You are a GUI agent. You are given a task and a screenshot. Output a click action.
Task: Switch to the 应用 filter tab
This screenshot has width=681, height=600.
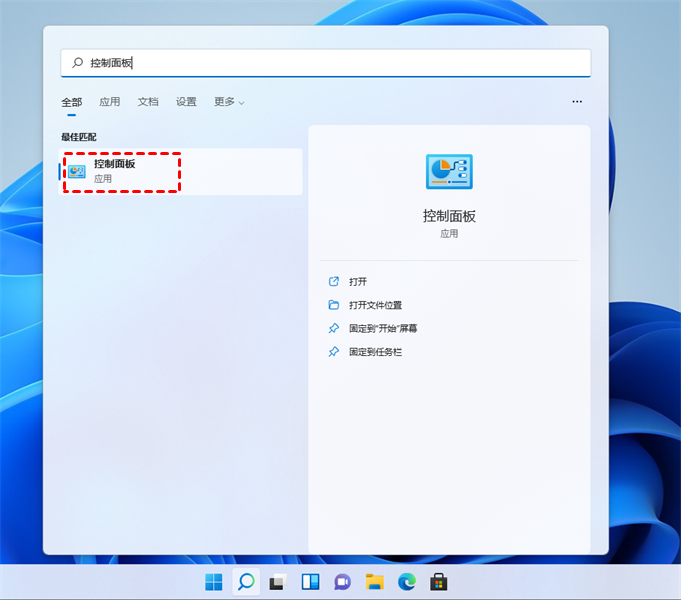coord(109,102)
